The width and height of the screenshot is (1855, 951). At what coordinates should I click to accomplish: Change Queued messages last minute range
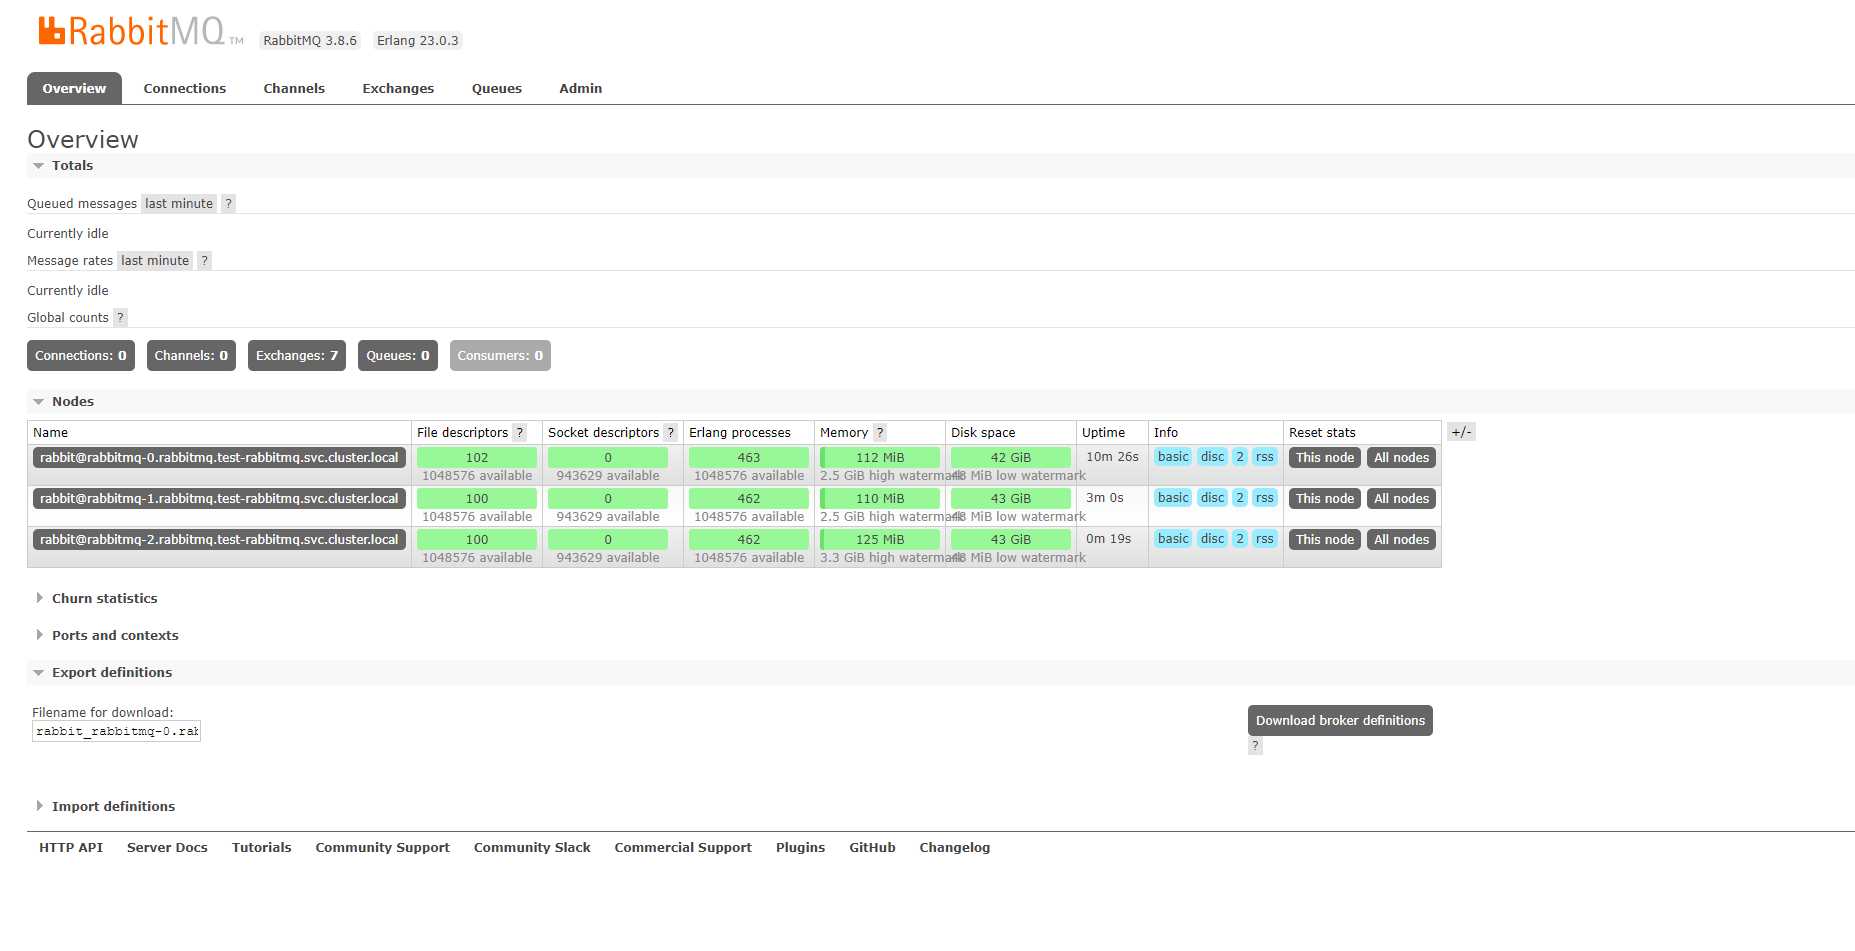tap(179, 204)
